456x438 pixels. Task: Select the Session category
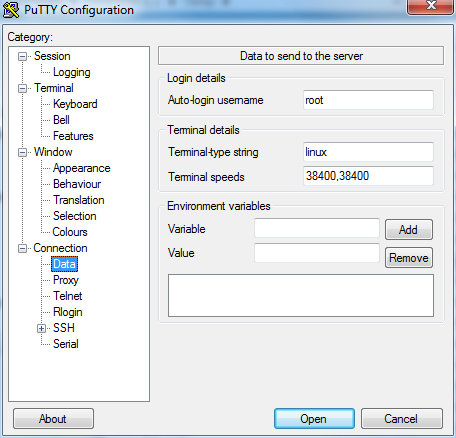52,56
